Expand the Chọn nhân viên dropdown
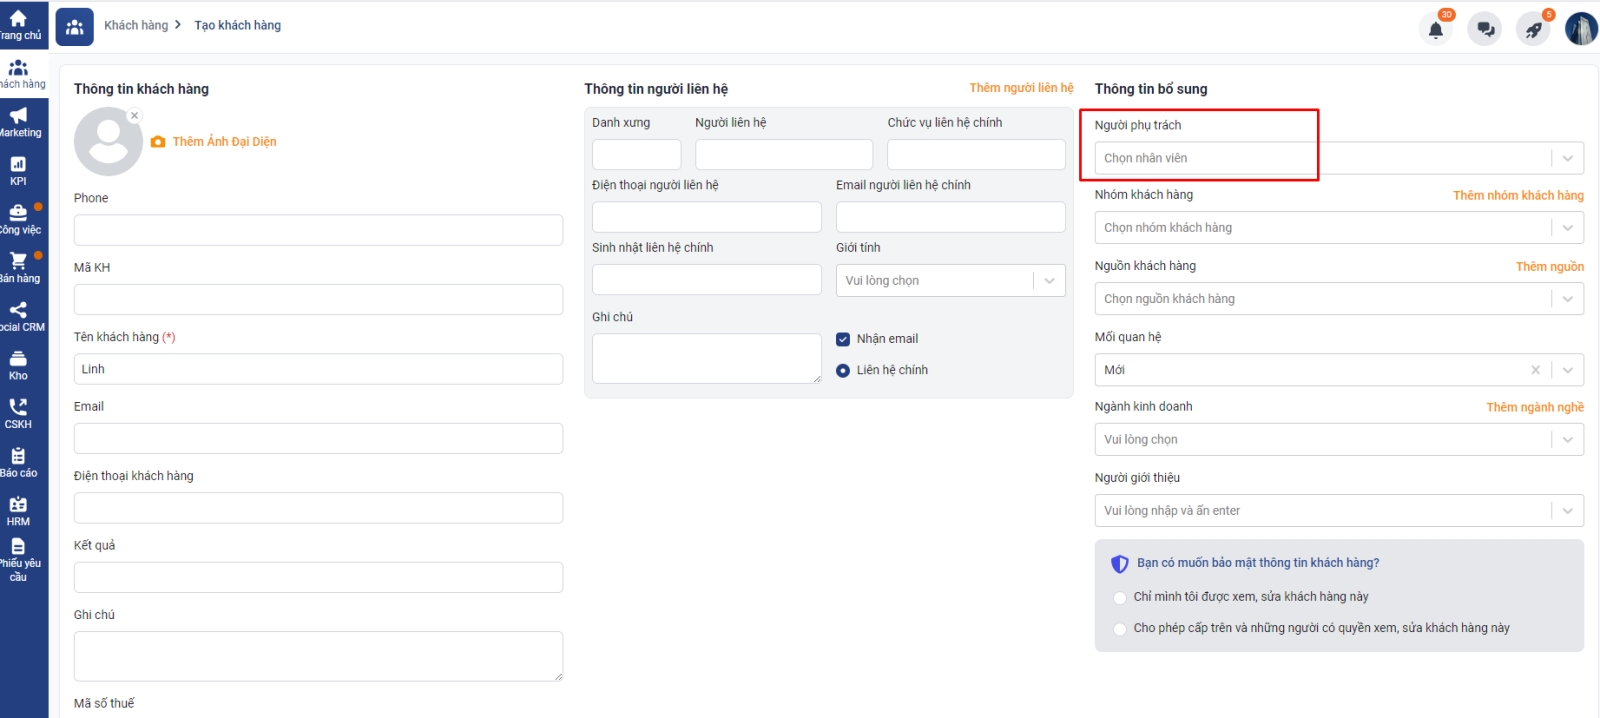1600x718 pixels. [x=1567, y=158]
